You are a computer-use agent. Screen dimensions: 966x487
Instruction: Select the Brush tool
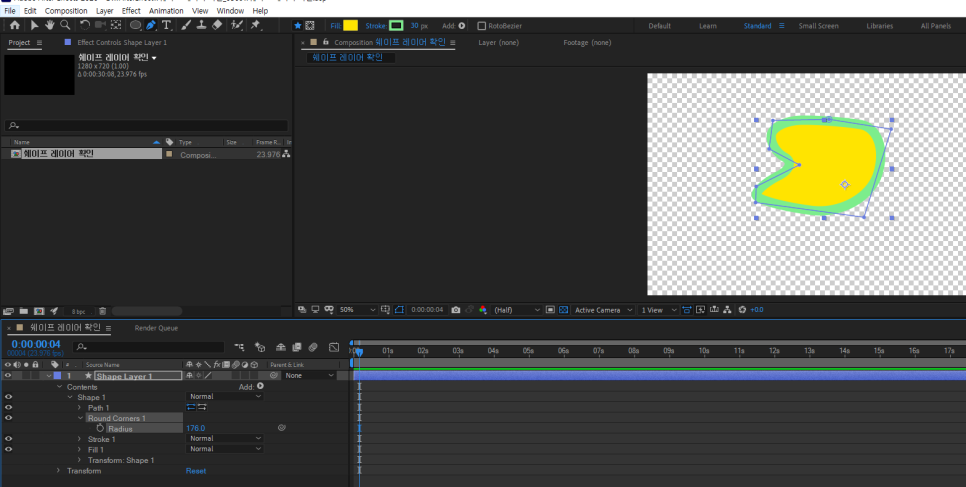pos(186,25)
